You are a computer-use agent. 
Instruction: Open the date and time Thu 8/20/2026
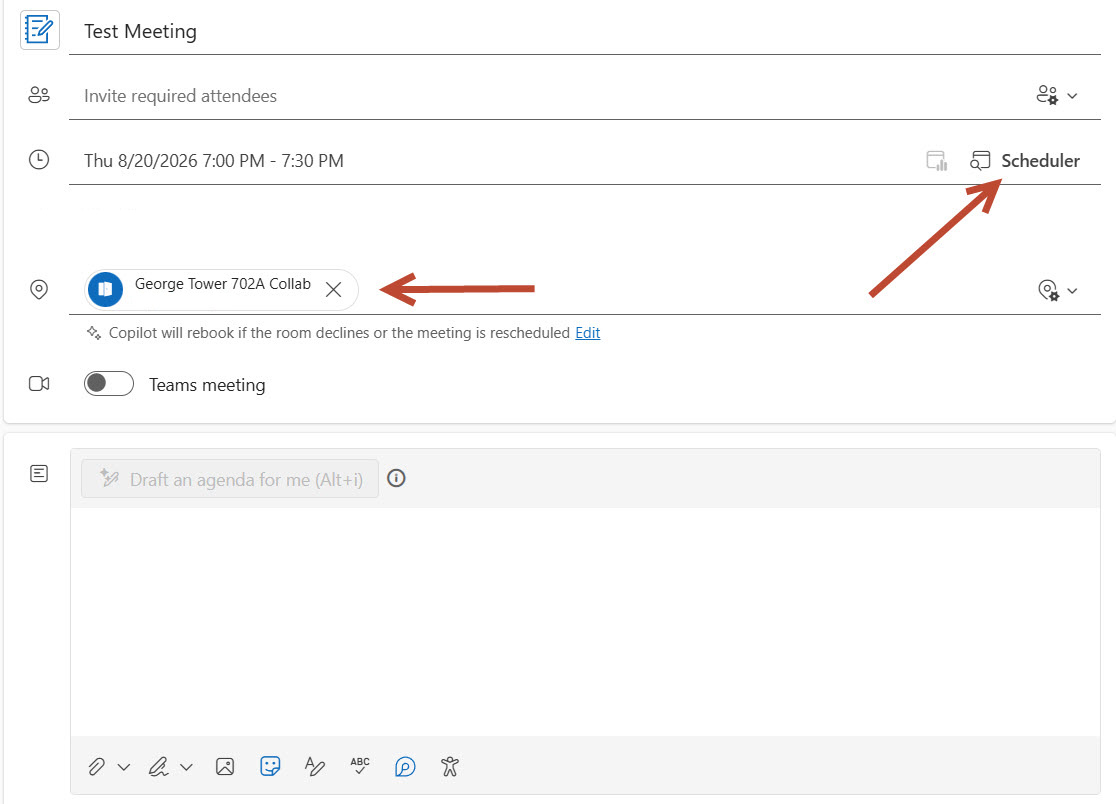tap(214, 161)
